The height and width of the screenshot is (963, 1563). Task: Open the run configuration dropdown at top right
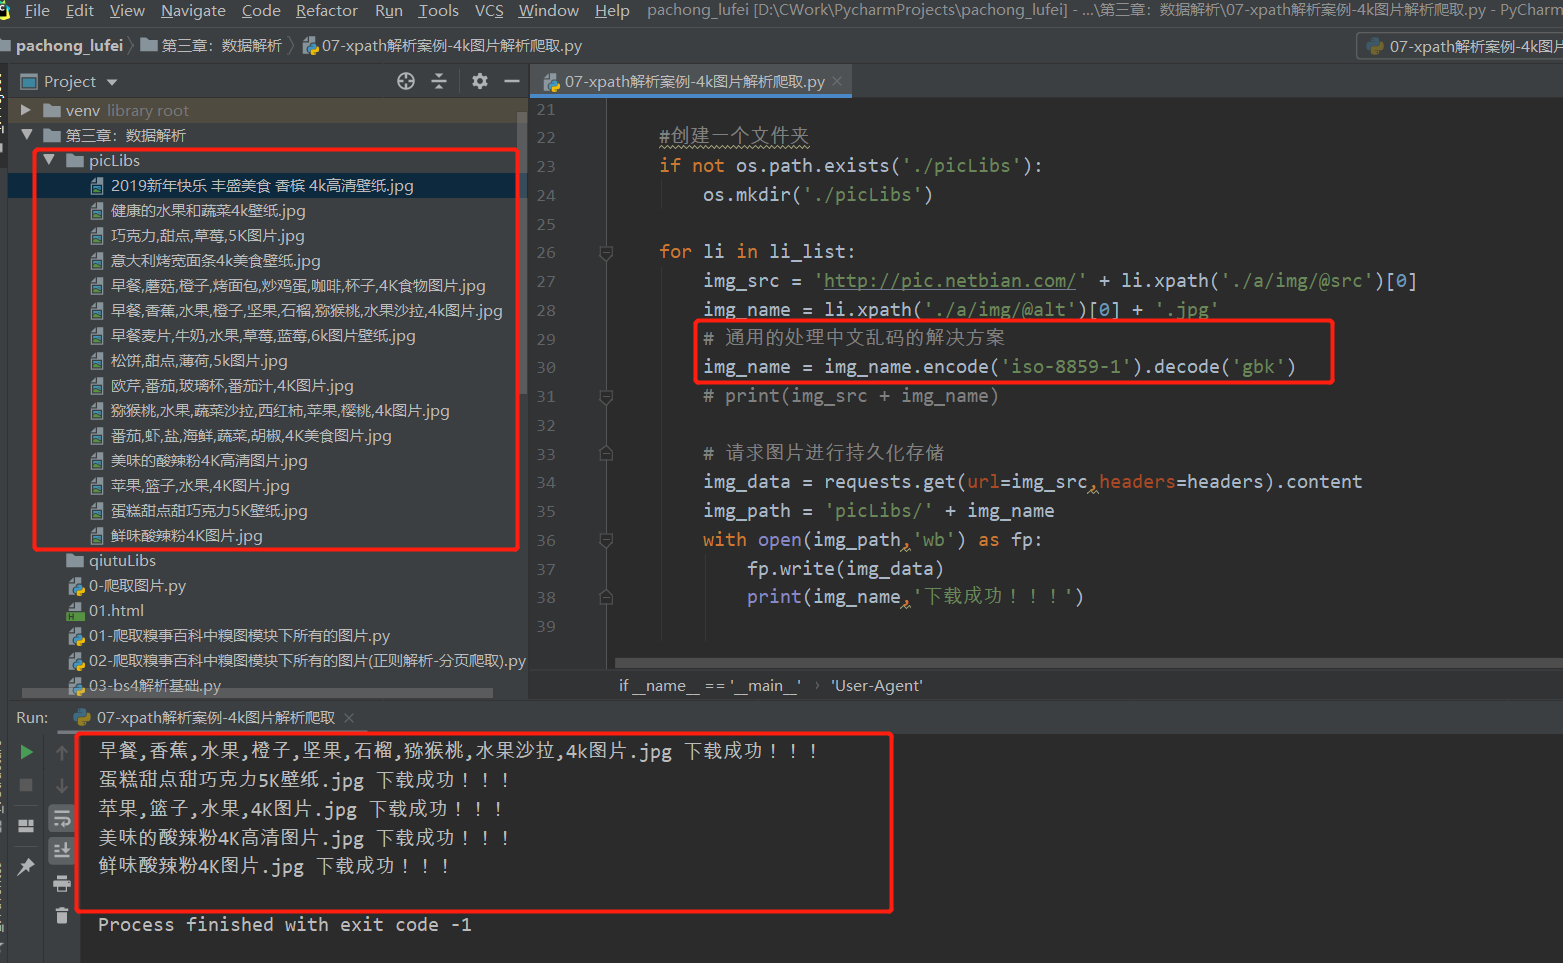(1461, 46)
